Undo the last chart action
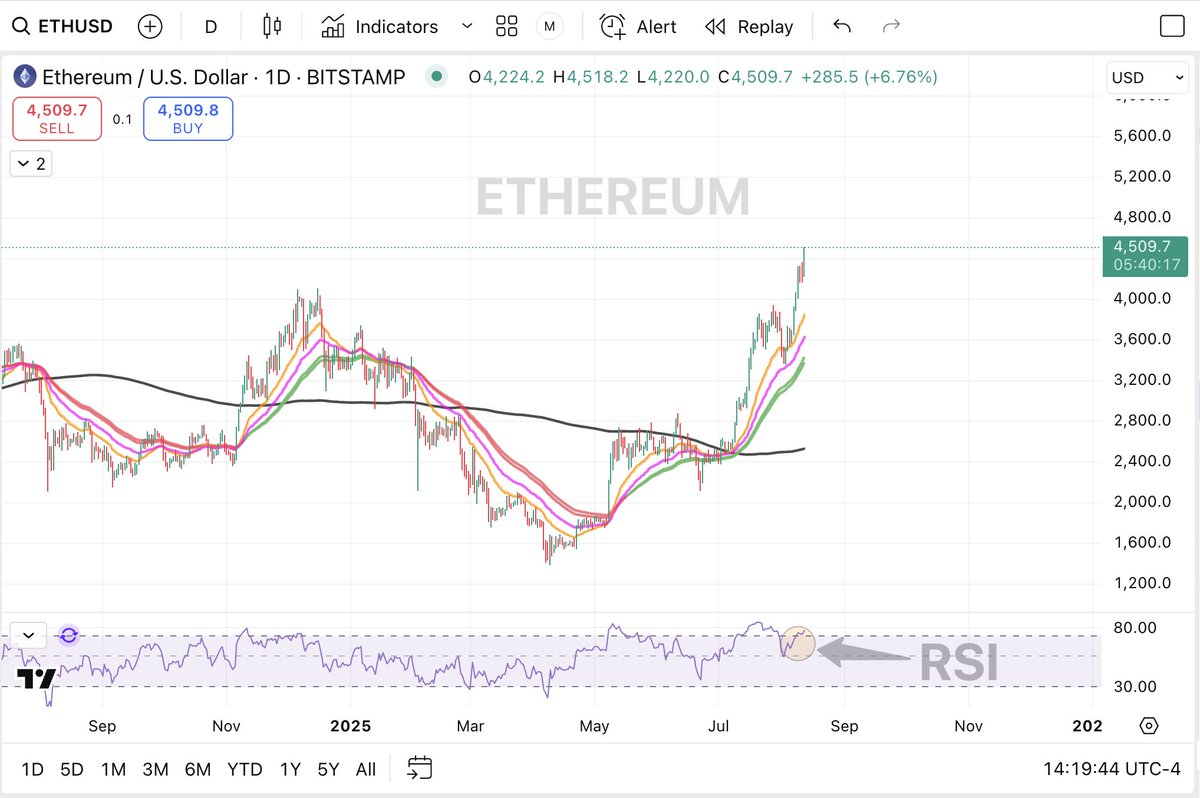The height and width of the screenshot is (798, 1200). [842, 26]
